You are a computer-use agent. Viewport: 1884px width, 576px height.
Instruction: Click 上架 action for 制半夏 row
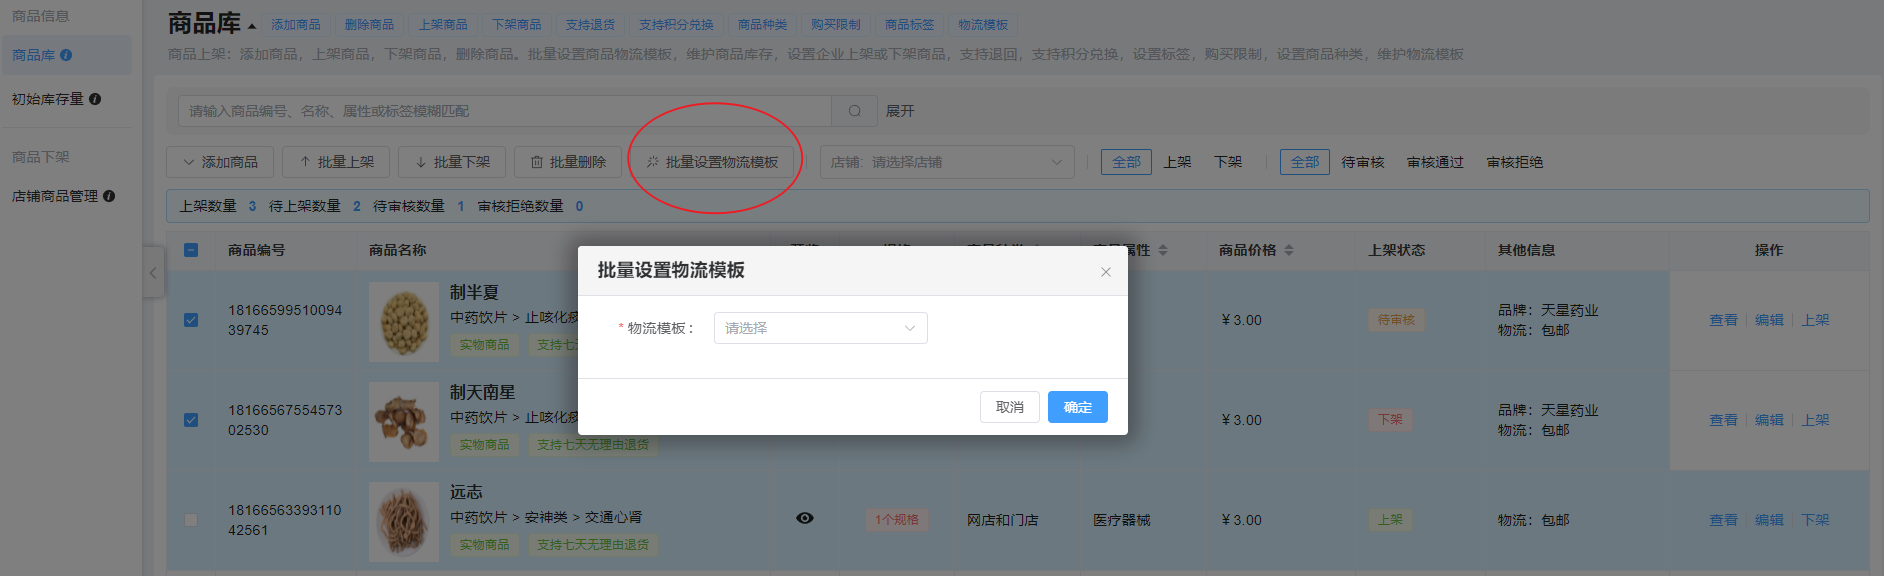1815,320
